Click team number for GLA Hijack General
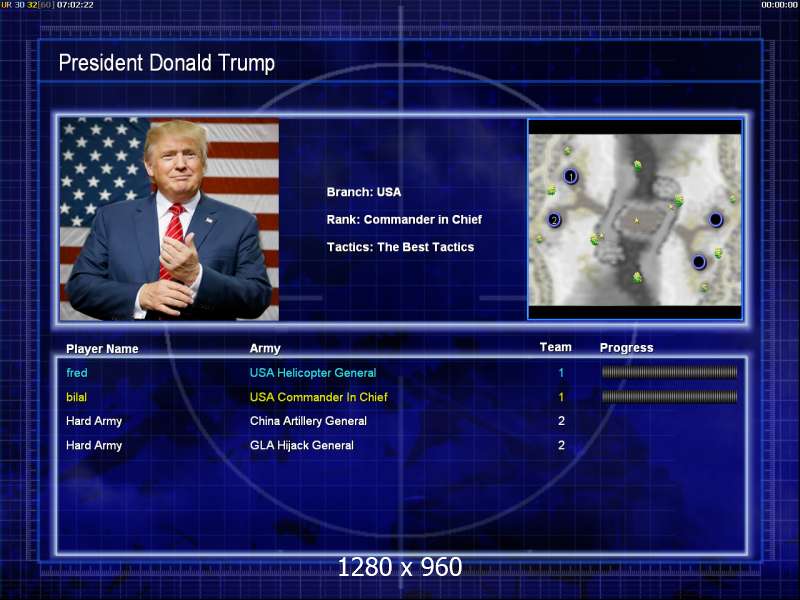This screenshot has width=800, height=600. click(x=561, y=445)
